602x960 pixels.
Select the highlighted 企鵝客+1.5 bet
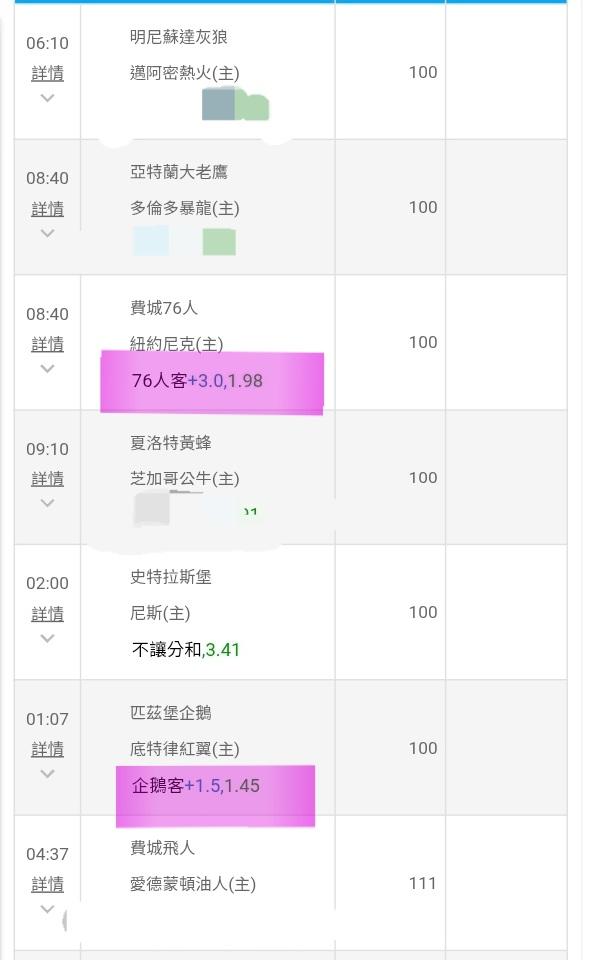pyautogui.click(x=196, y=786)
